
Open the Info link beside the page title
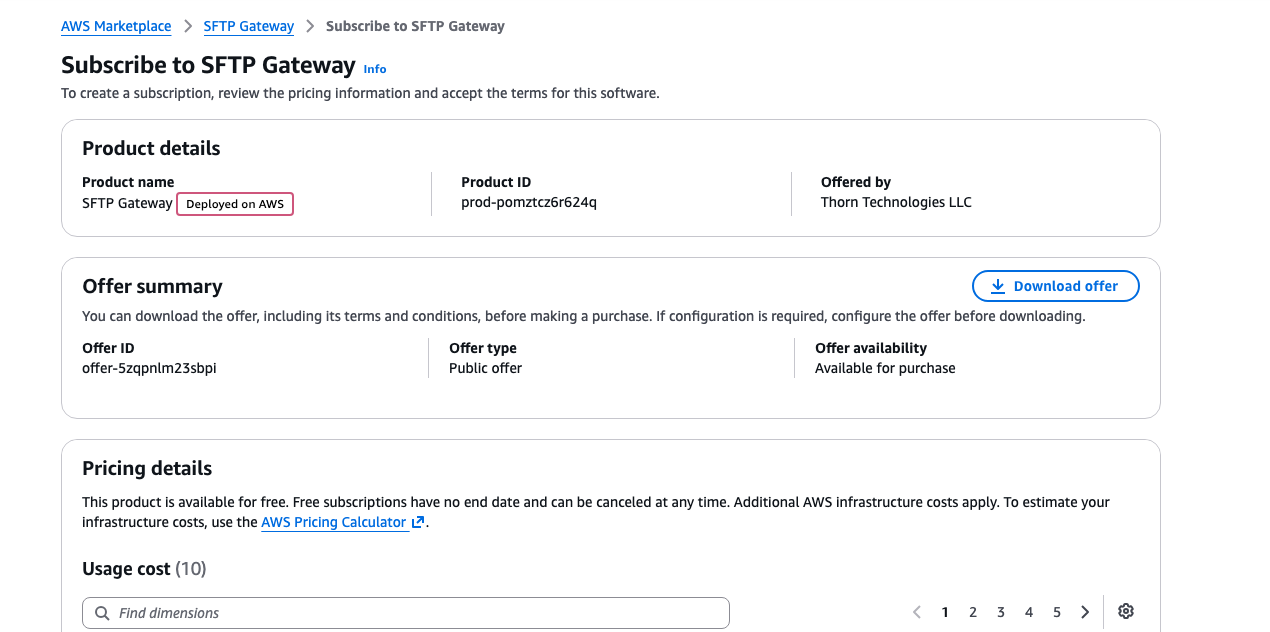coord(375,69)
